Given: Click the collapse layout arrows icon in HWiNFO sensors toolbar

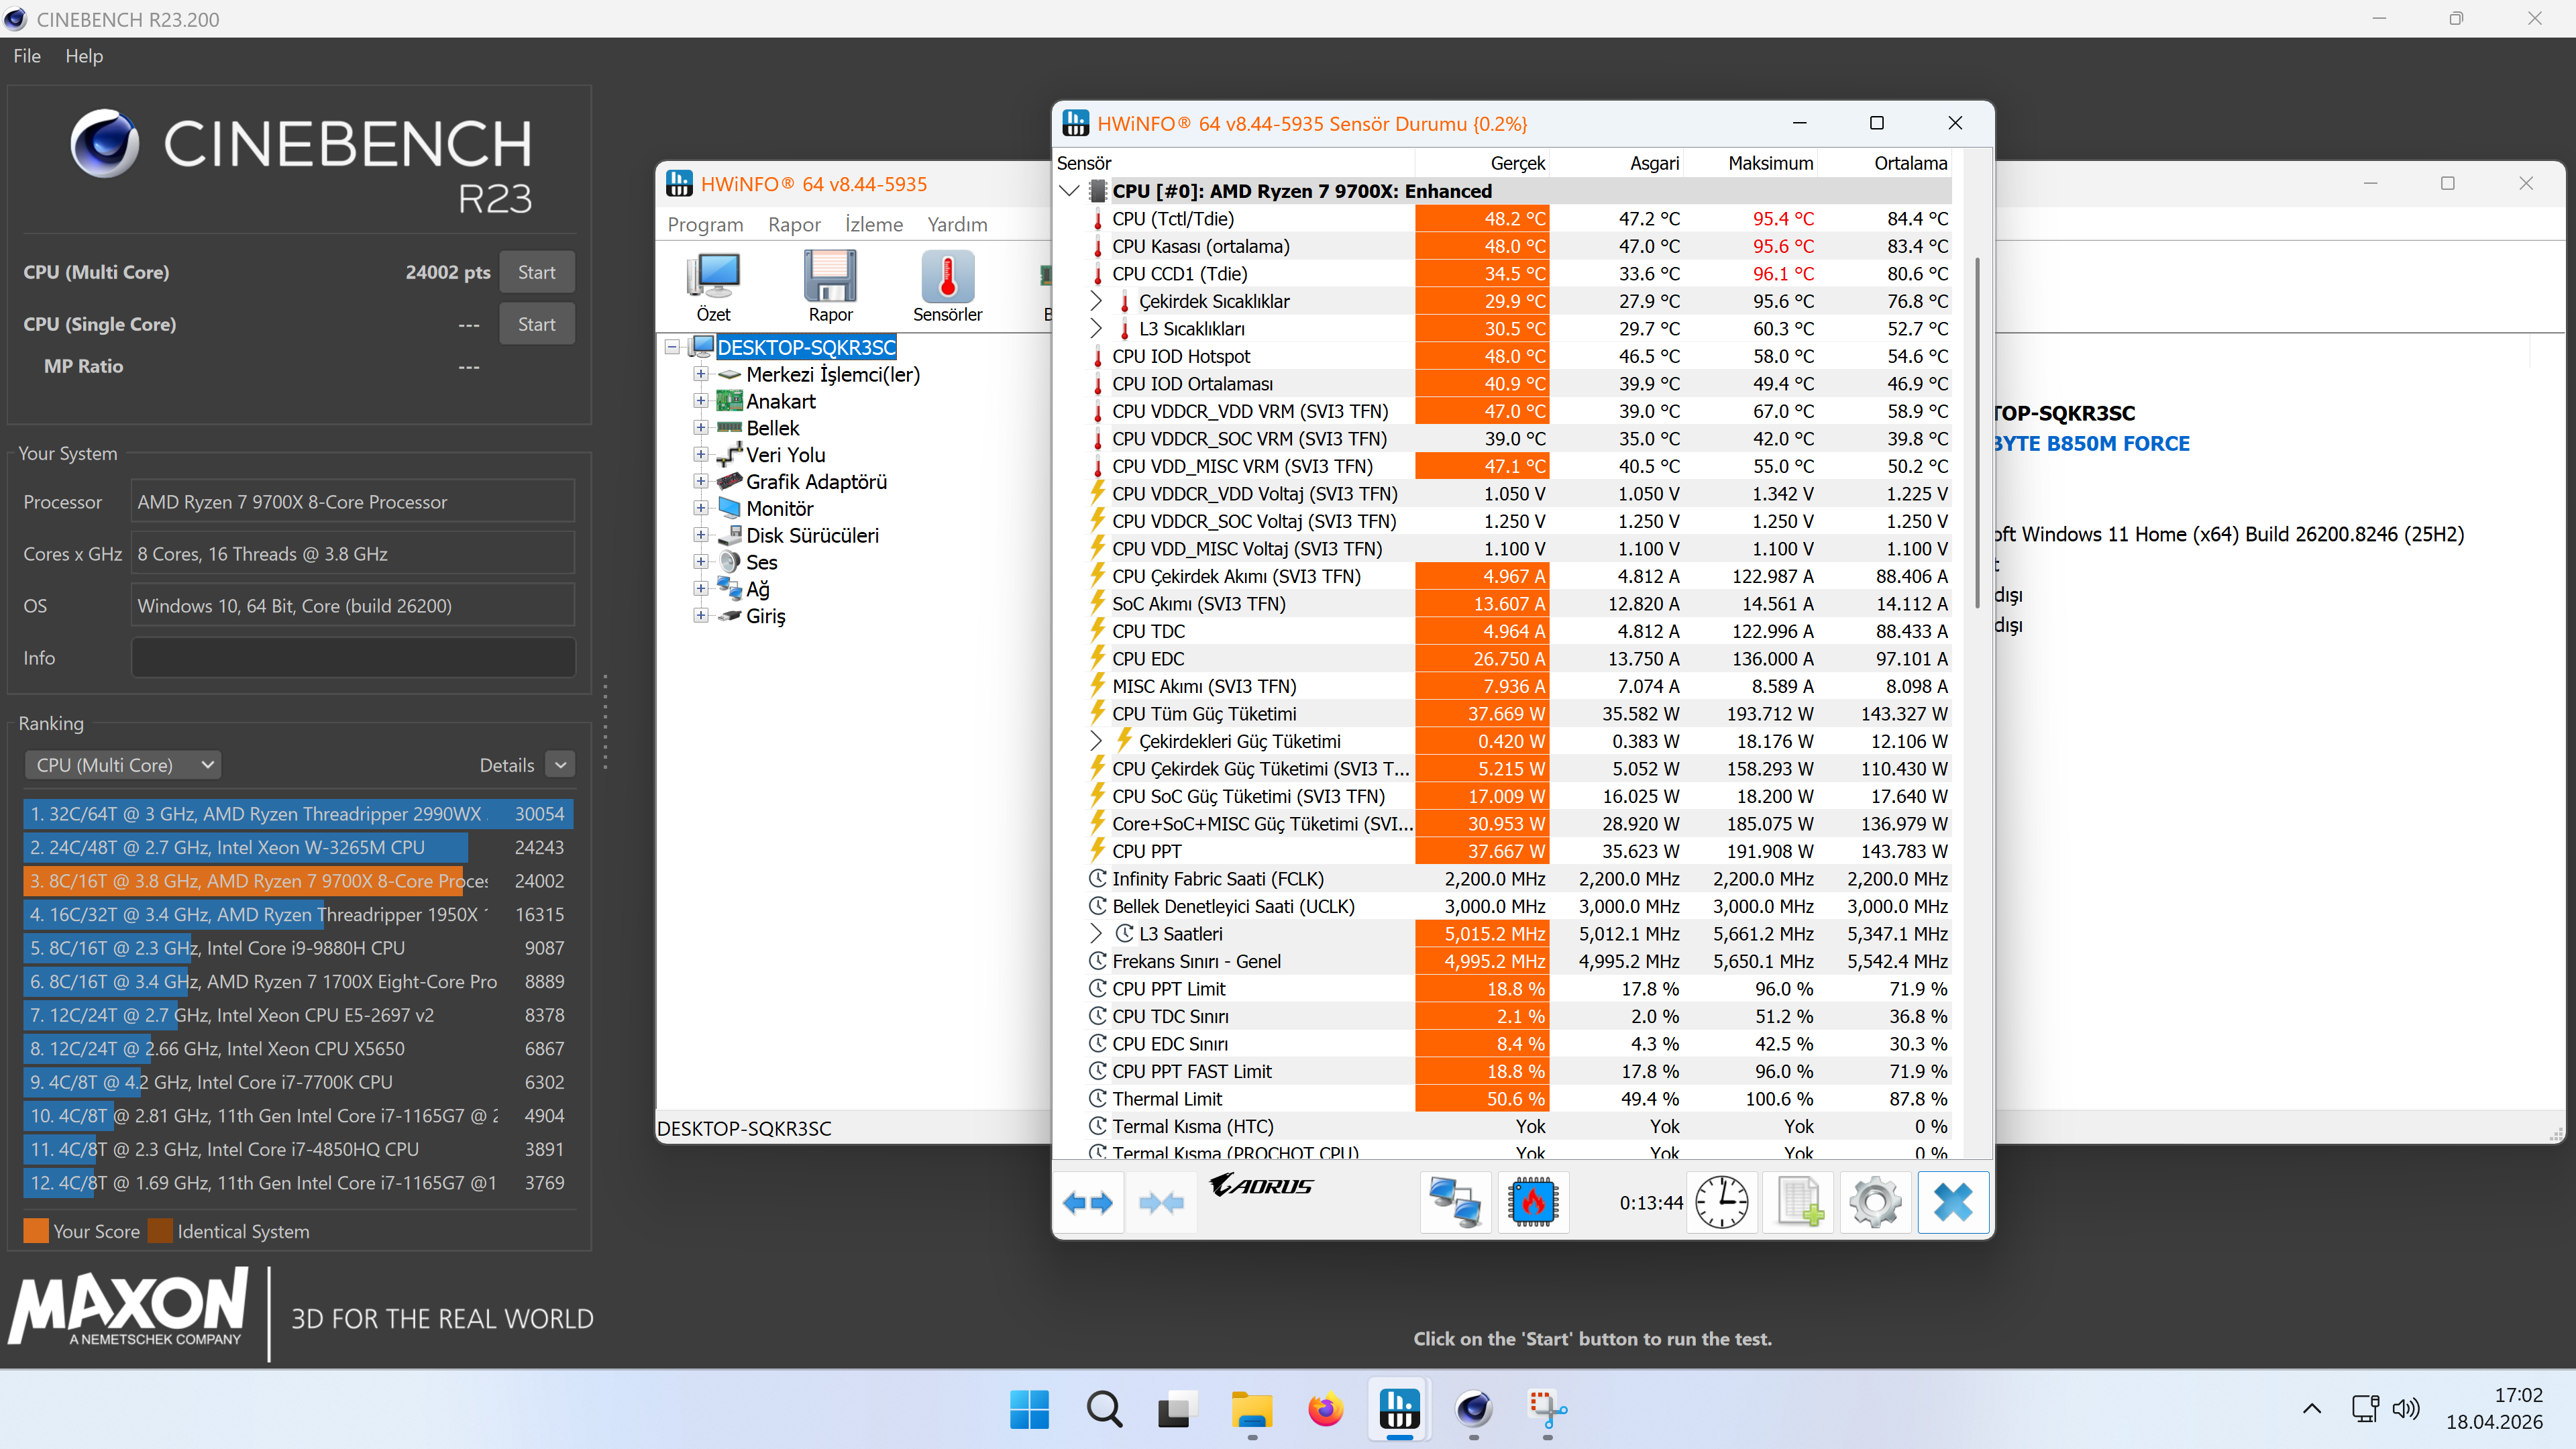Looking at the screenshot, I should (1161, 1202).
